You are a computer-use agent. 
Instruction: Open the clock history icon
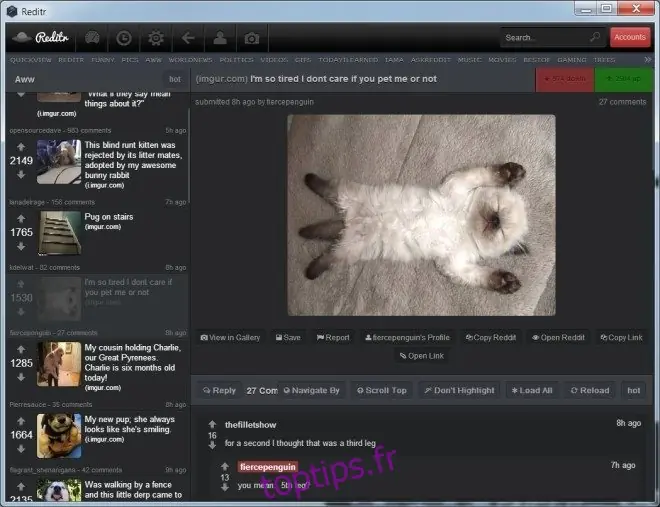[124, 38]
